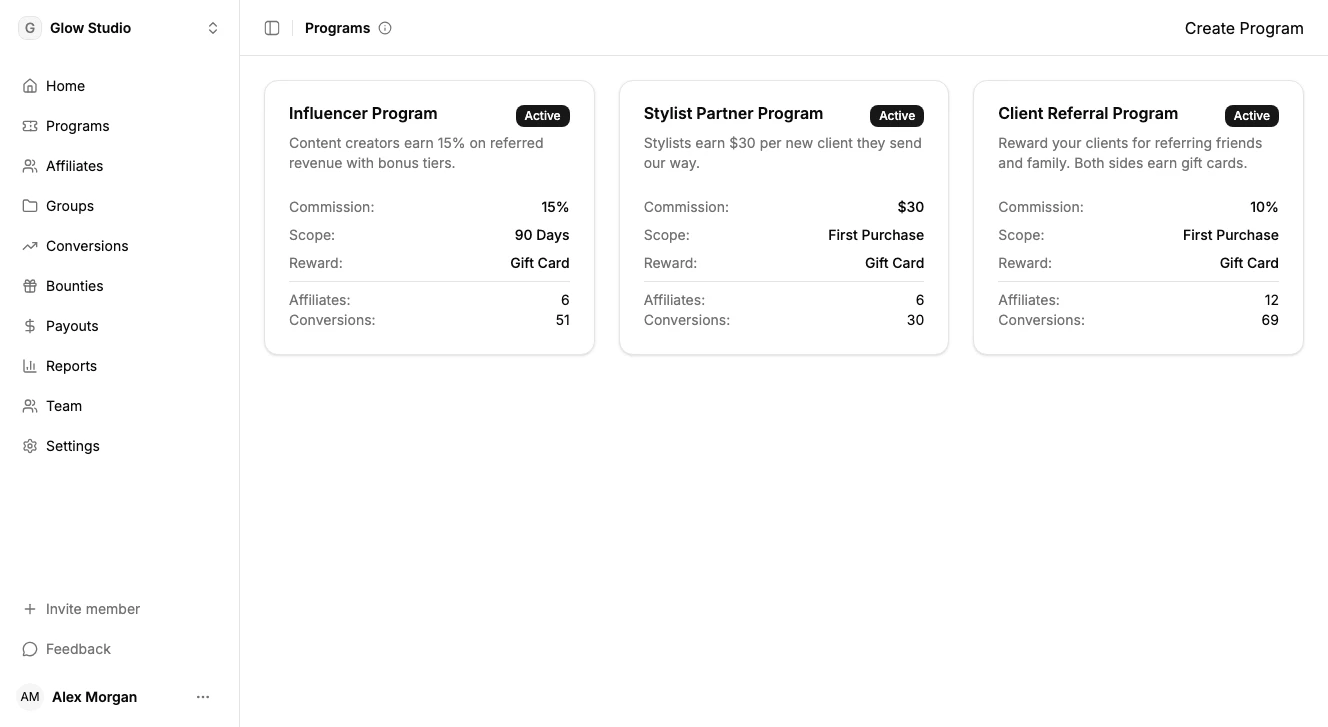The height and width of the screenshot is (727, 1328).
Task: Collapse the sidebar with the panel icon
Action: (272, 28)
